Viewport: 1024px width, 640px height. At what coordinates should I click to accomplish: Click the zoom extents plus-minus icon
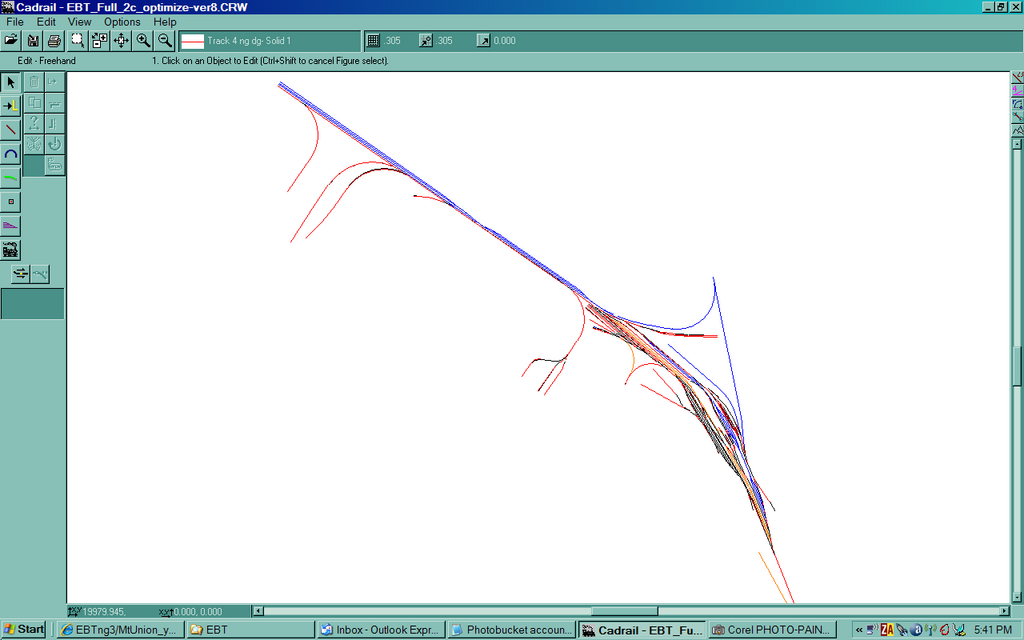coord(100,40)
